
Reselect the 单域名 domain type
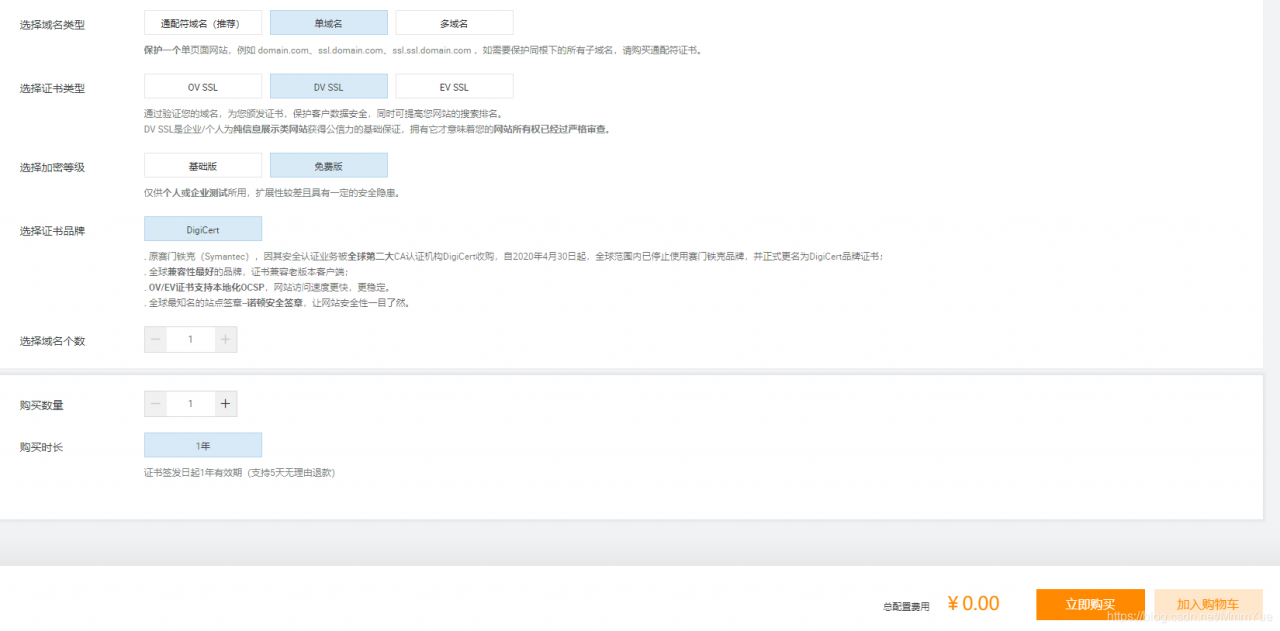(x=328, y=22)
